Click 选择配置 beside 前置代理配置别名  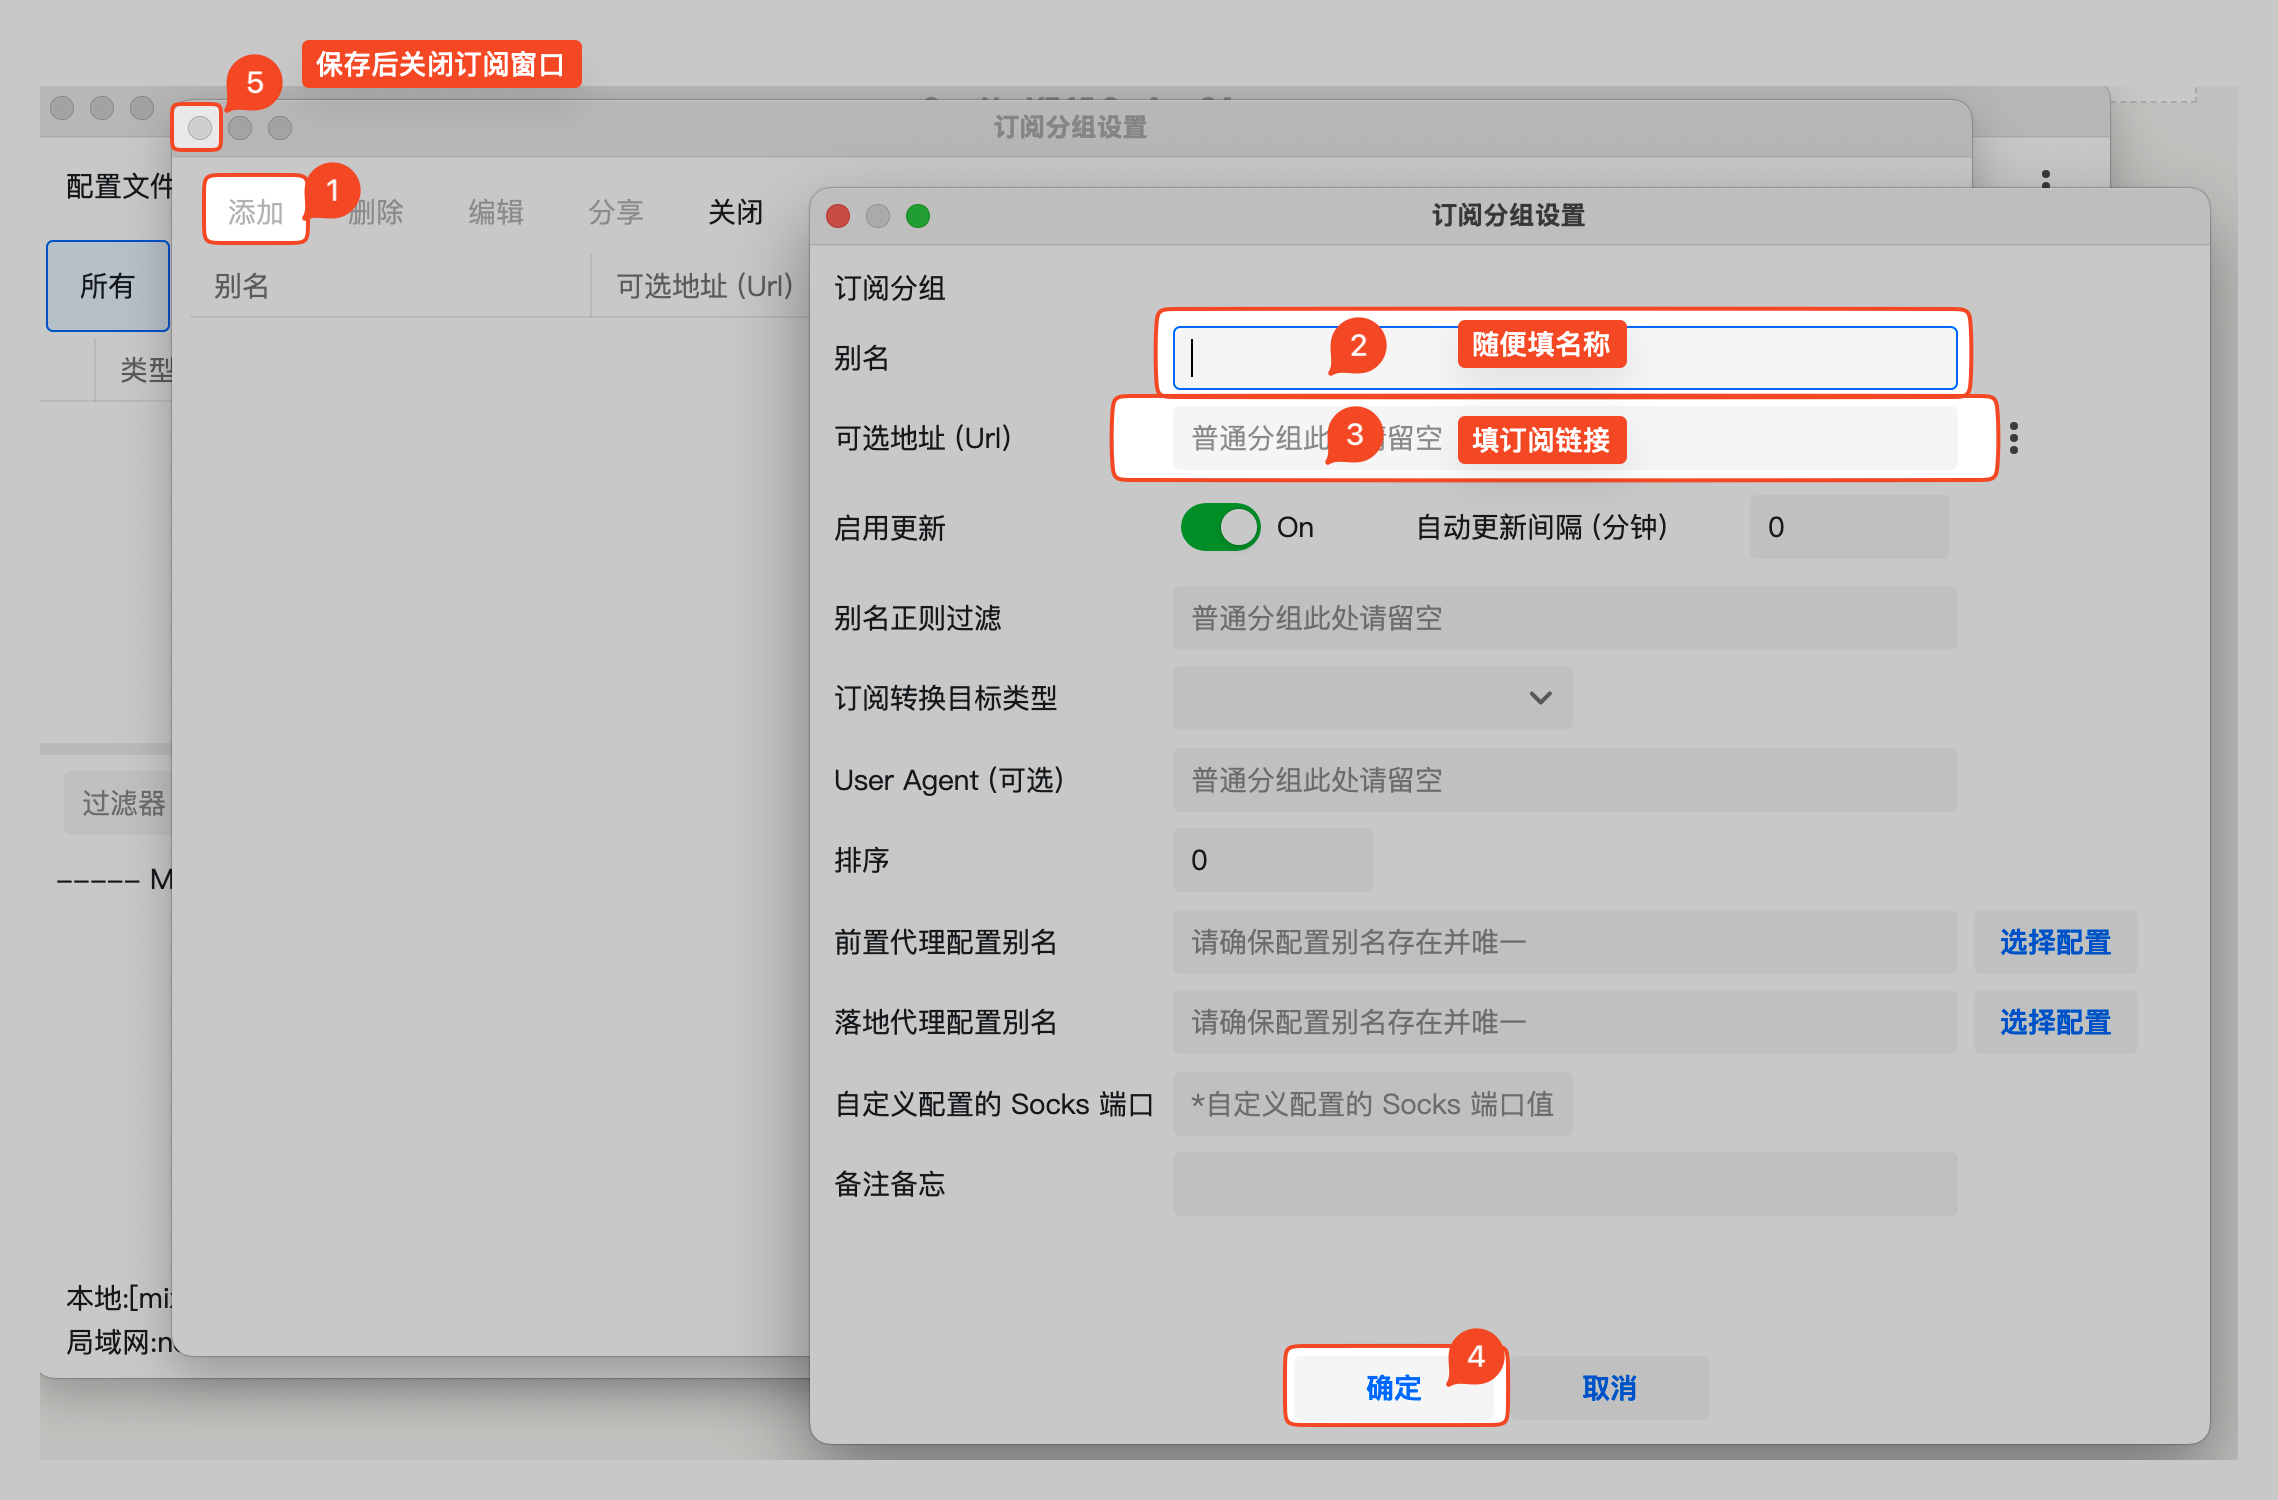(2054, 942)
